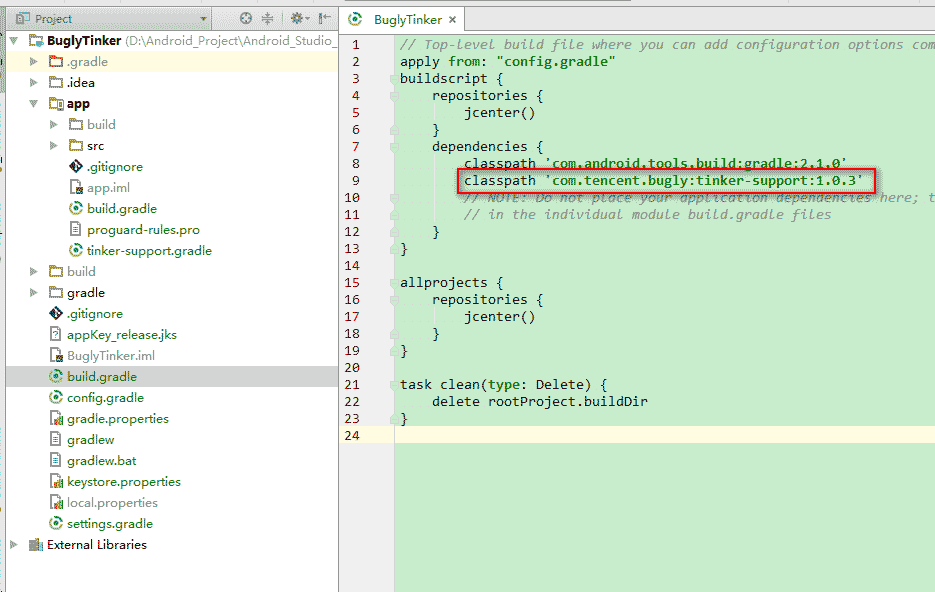
Task: Click the app build.gradle file icon
Action: [76, 209]
